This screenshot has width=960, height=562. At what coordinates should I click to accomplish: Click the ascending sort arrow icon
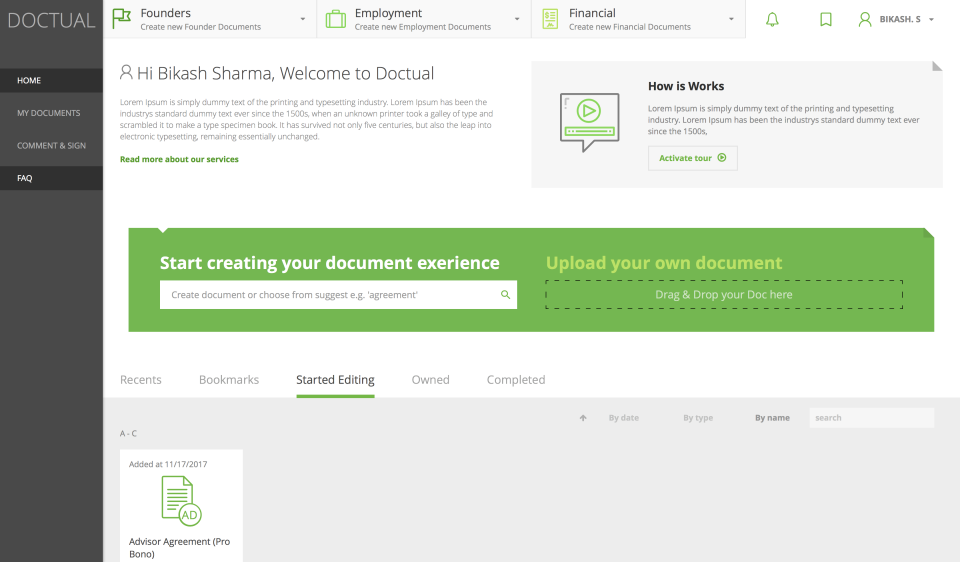click(x=583, y=418)
